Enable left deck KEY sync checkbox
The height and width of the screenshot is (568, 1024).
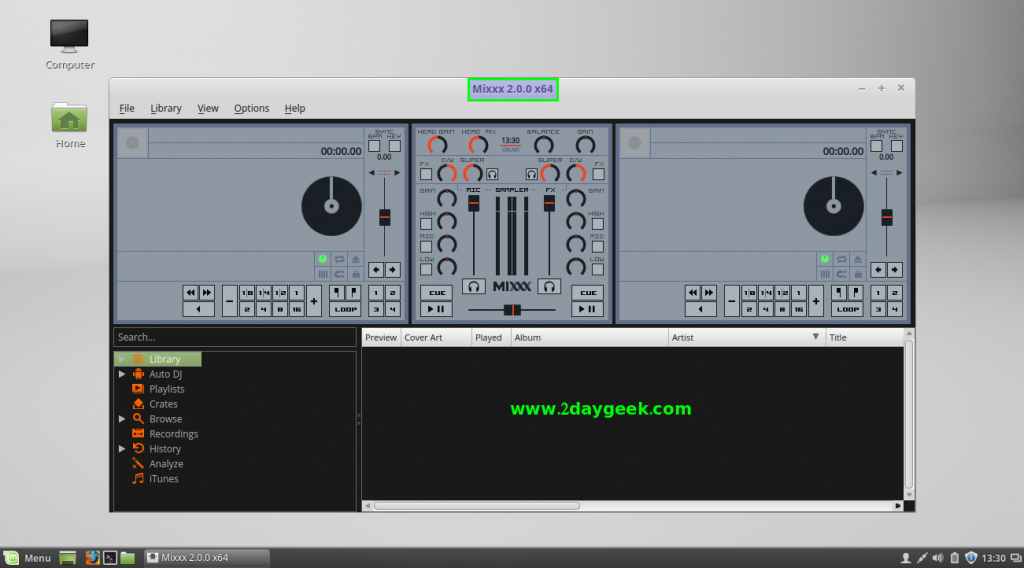click(394, 146)
